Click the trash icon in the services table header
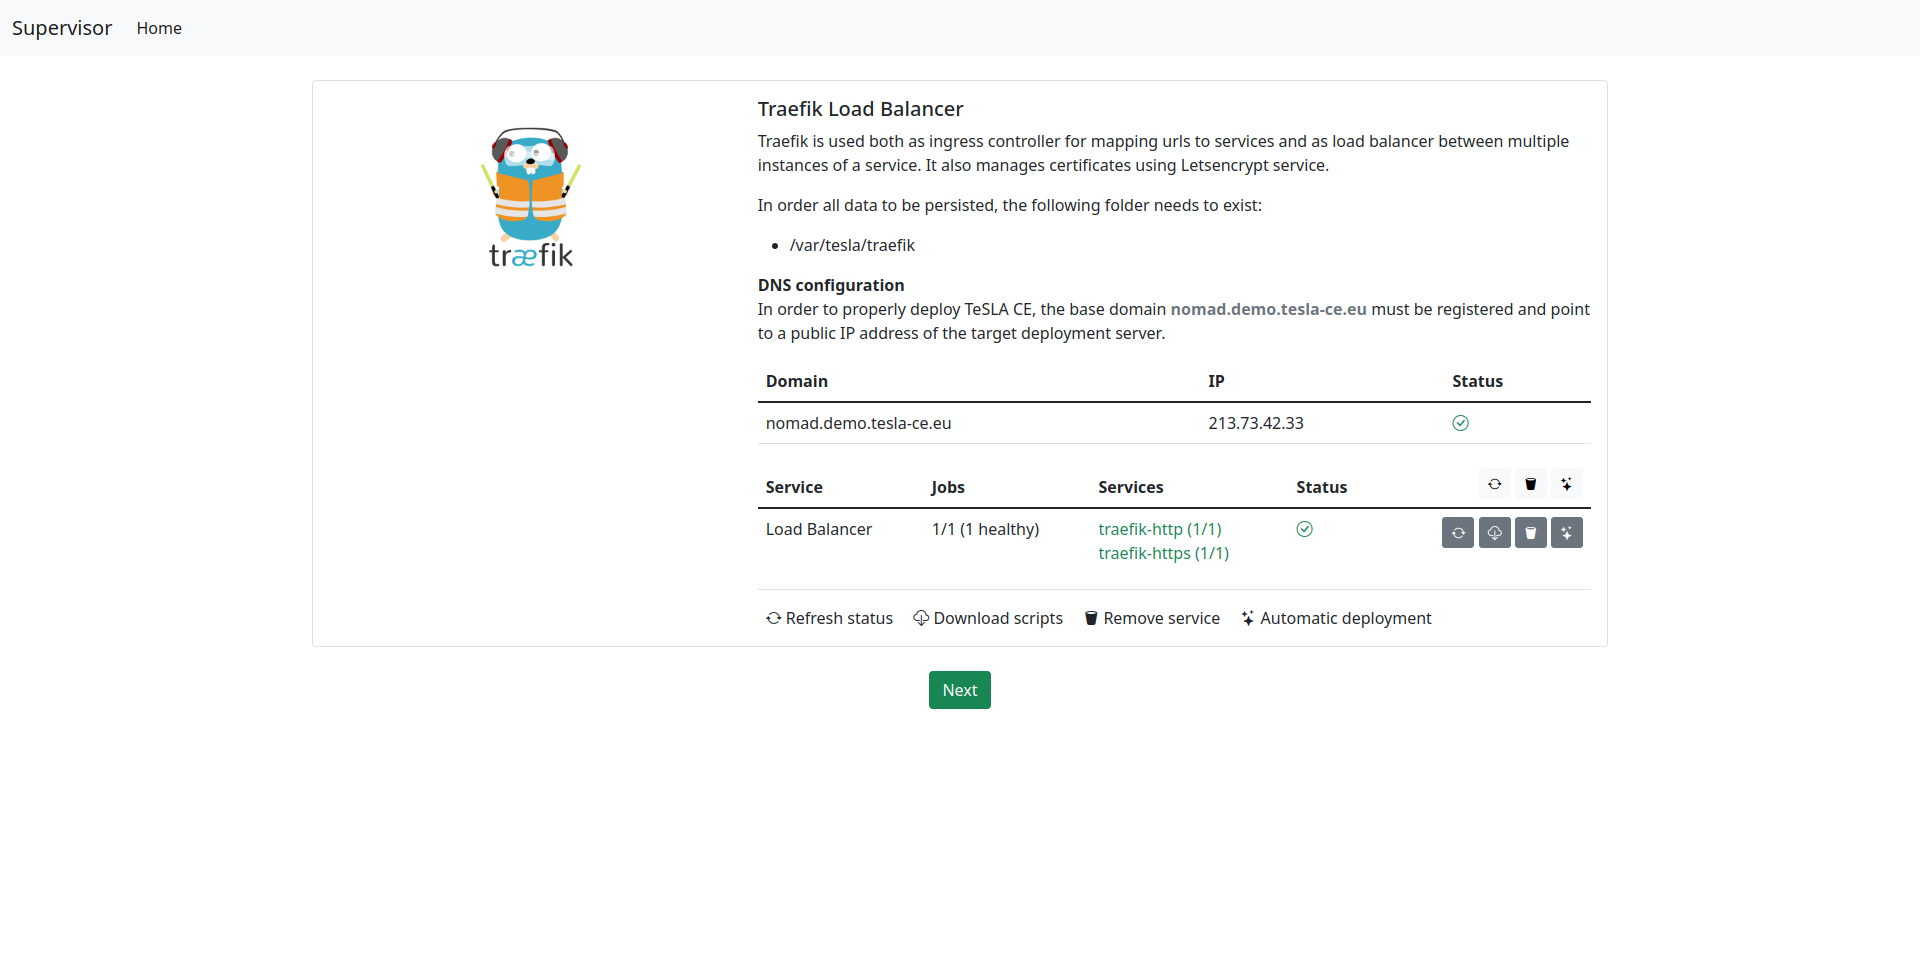Image resolution: width=1920 pixels, height=954 pixels. point(1530,484)
